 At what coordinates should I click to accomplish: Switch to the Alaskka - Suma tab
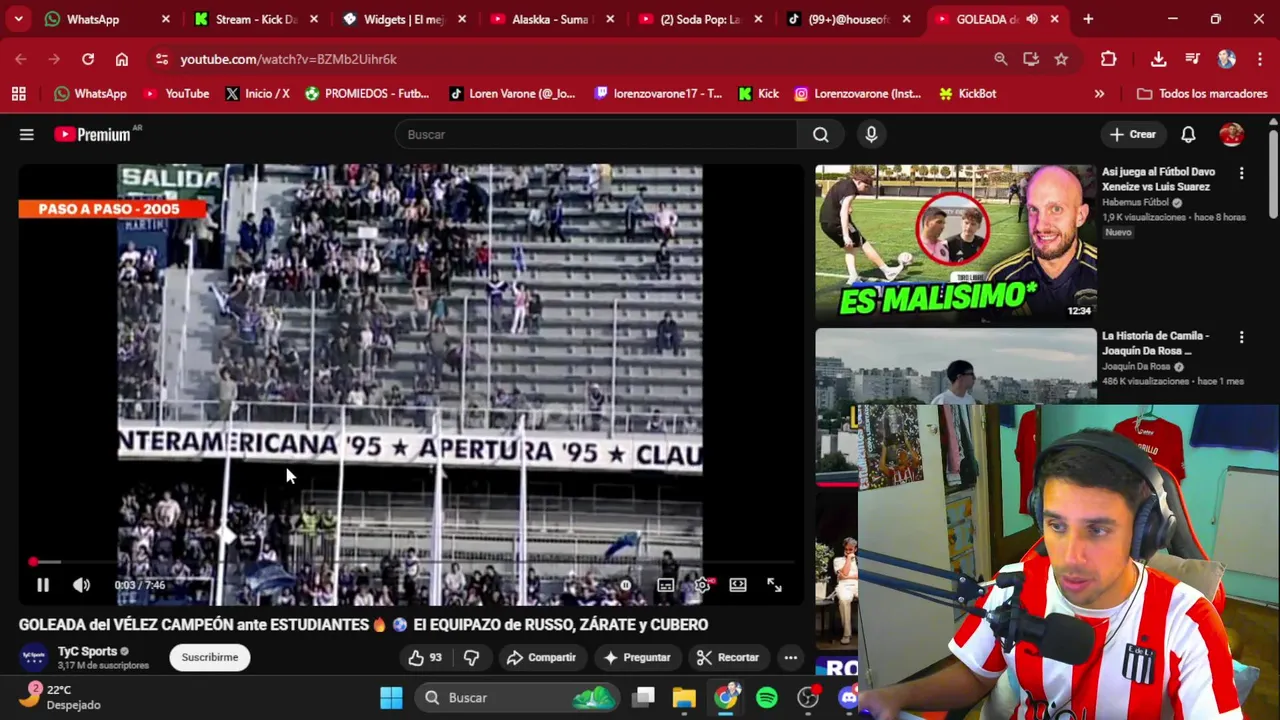click(551, 19)
